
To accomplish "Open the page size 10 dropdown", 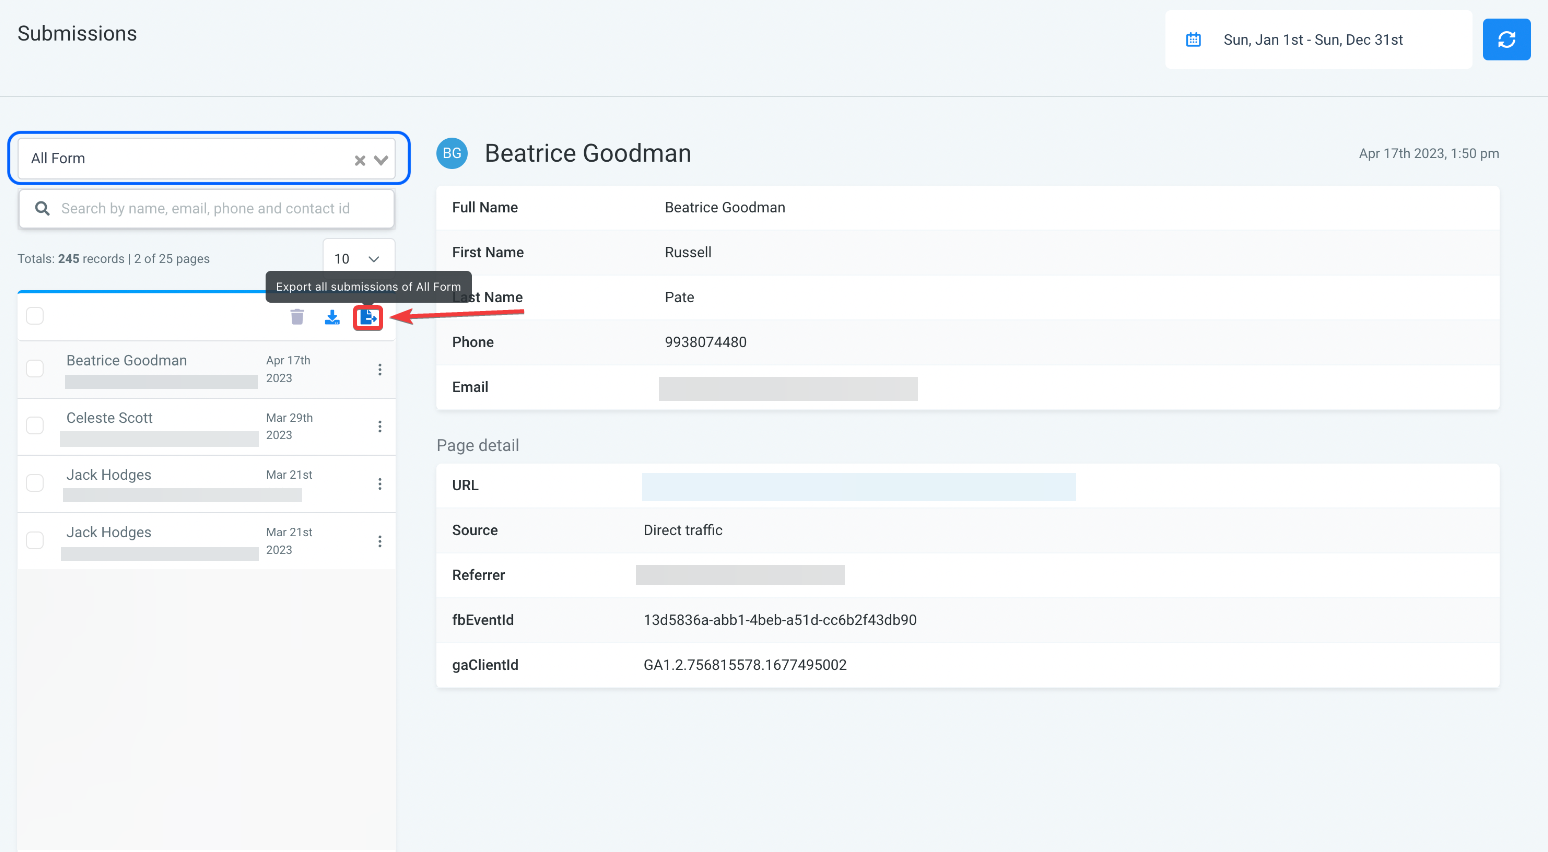I will (359, 258).
